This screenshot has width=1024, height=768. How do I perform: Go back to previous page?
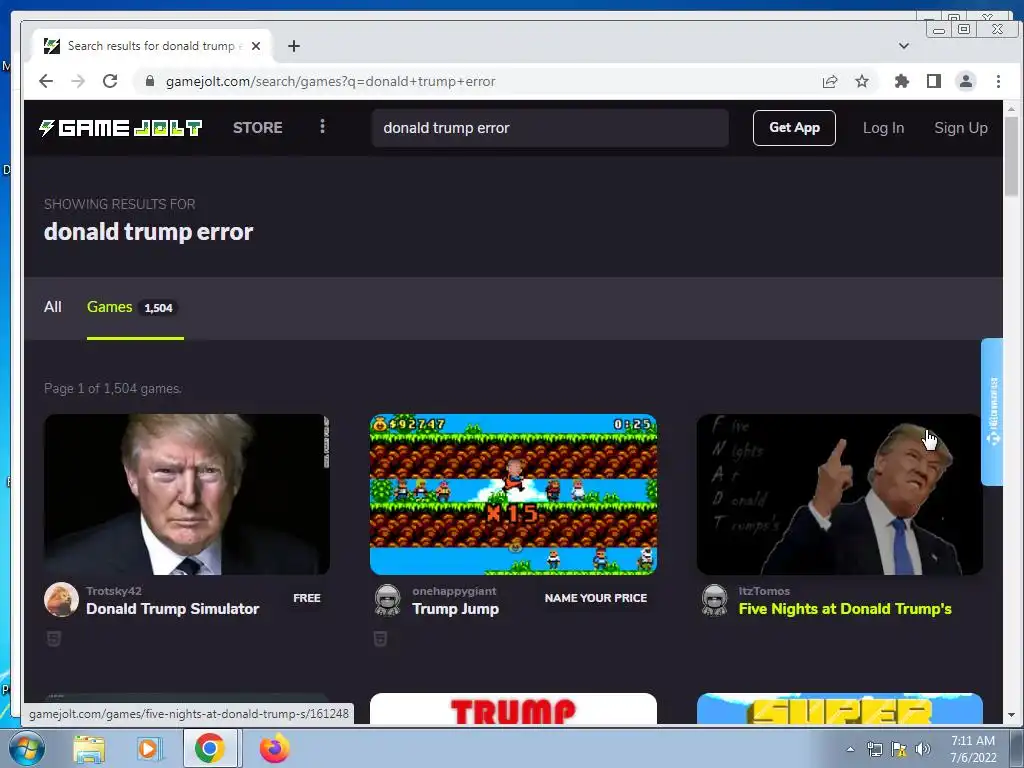[x=46, y=81]
